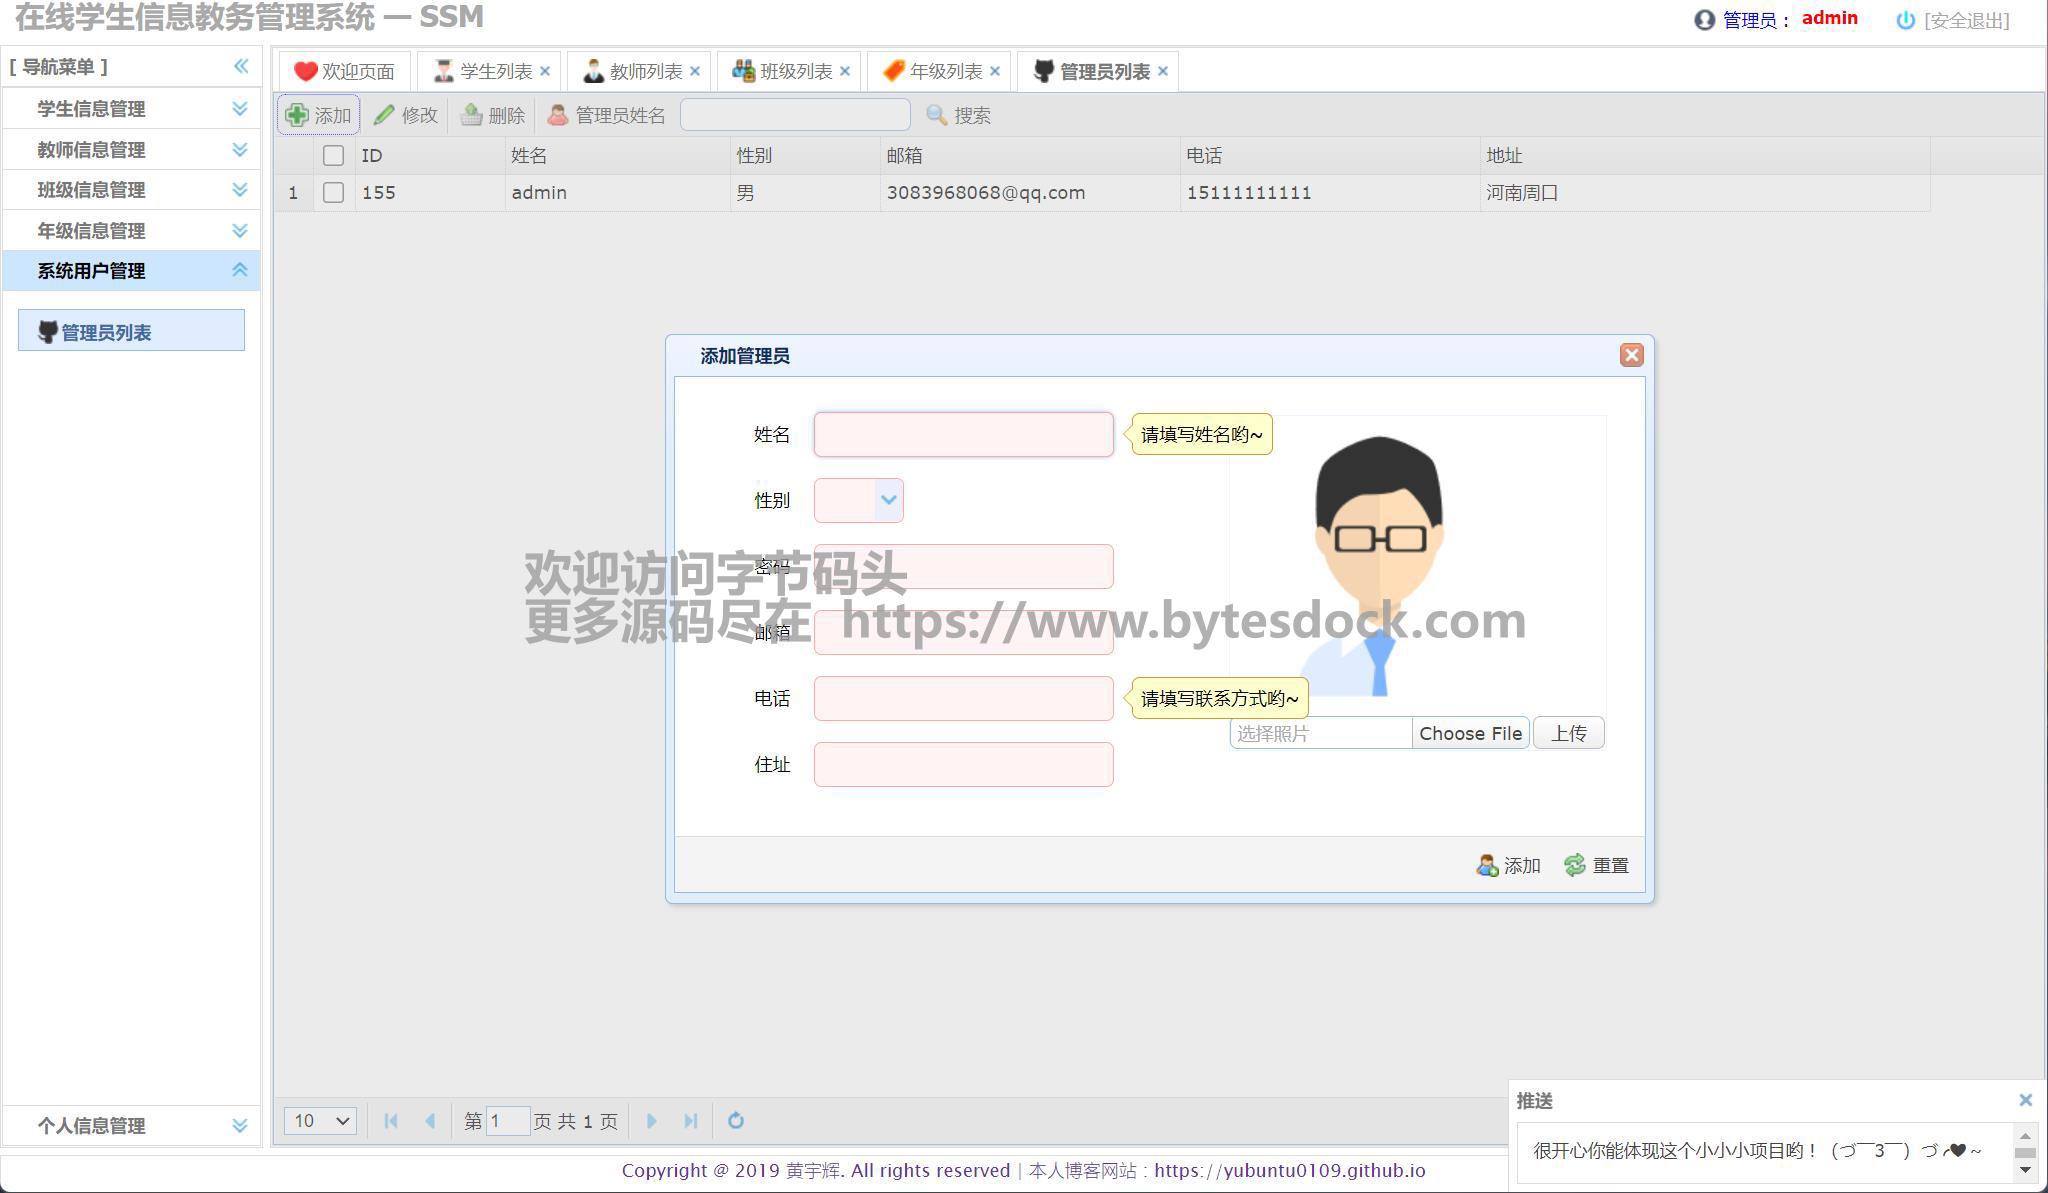Check the select-all checkbox in the table header

tap(333, 155)
